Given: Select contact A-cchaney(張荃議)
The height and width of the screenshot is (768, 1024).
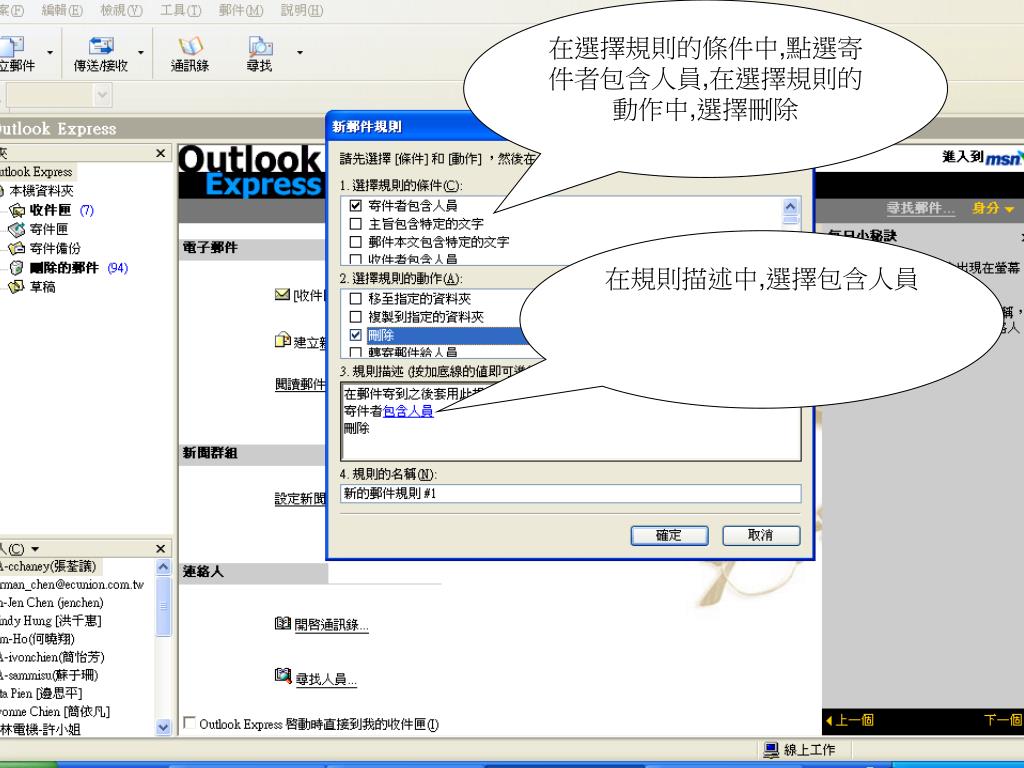Looking at the screenshot, I should pyautogui.click(x=48, y=566).
